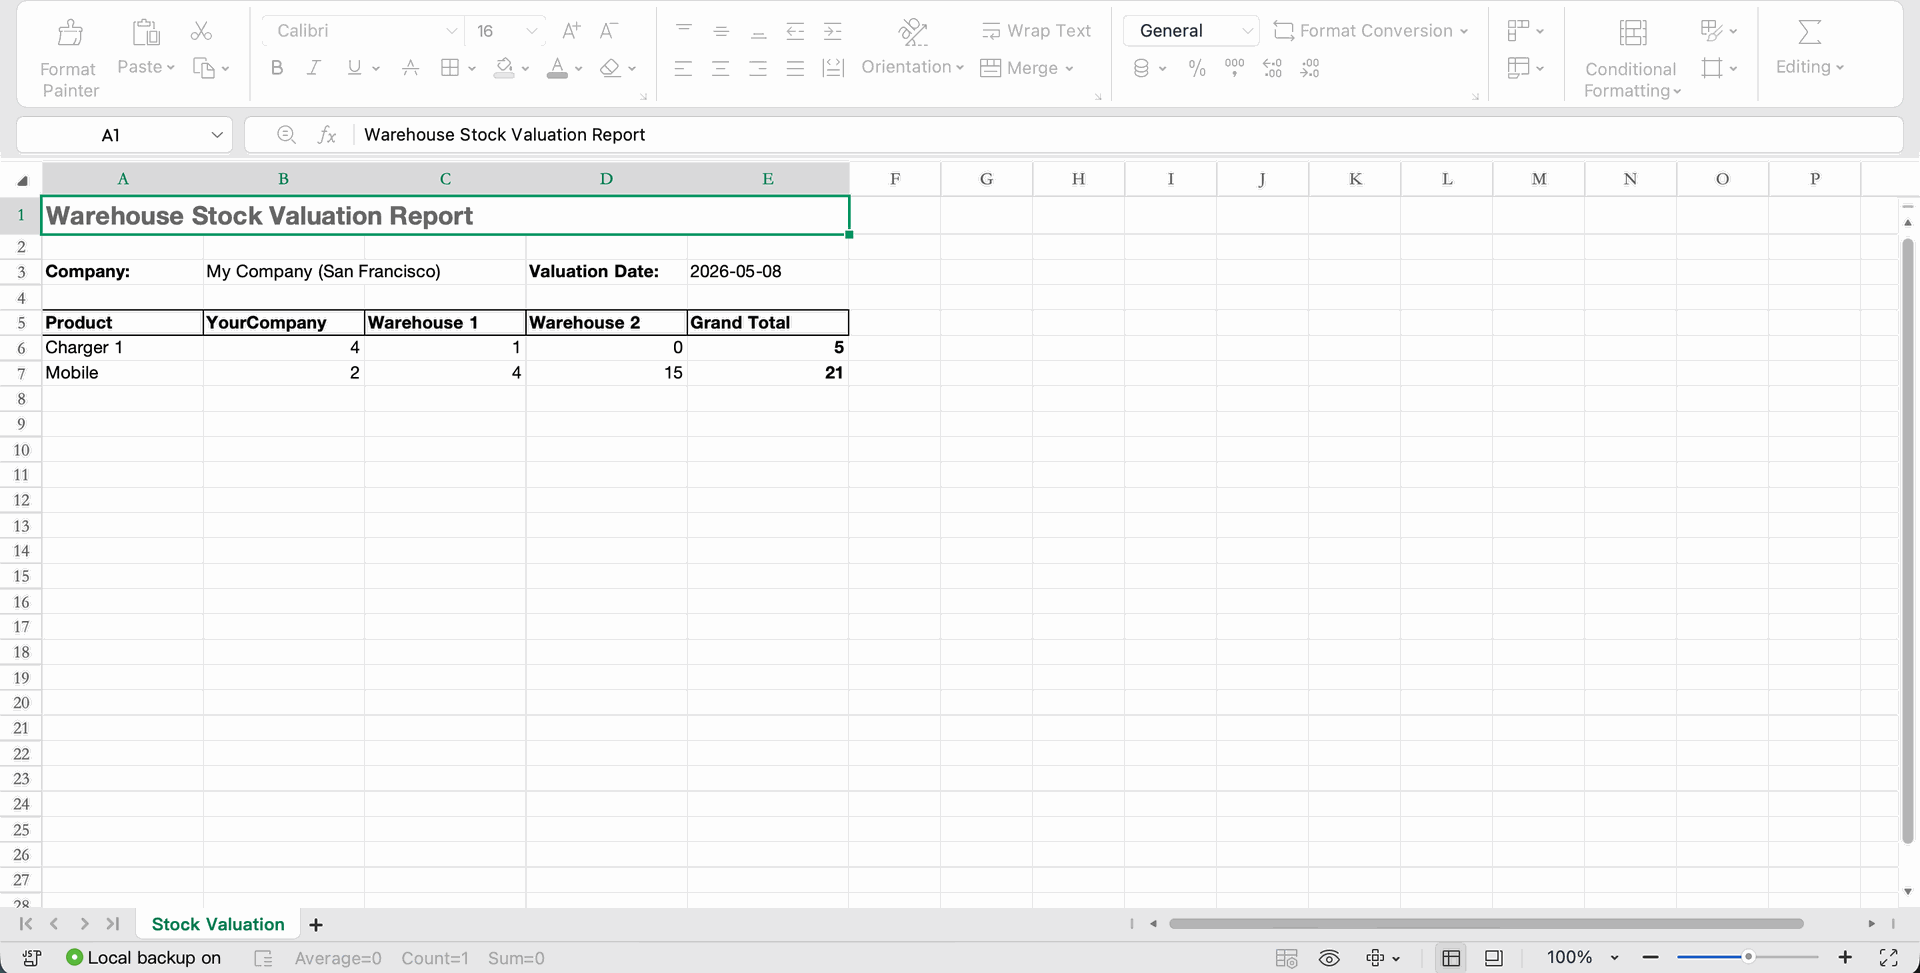
Task: Decrease indent icon
Action: (795, 31)
